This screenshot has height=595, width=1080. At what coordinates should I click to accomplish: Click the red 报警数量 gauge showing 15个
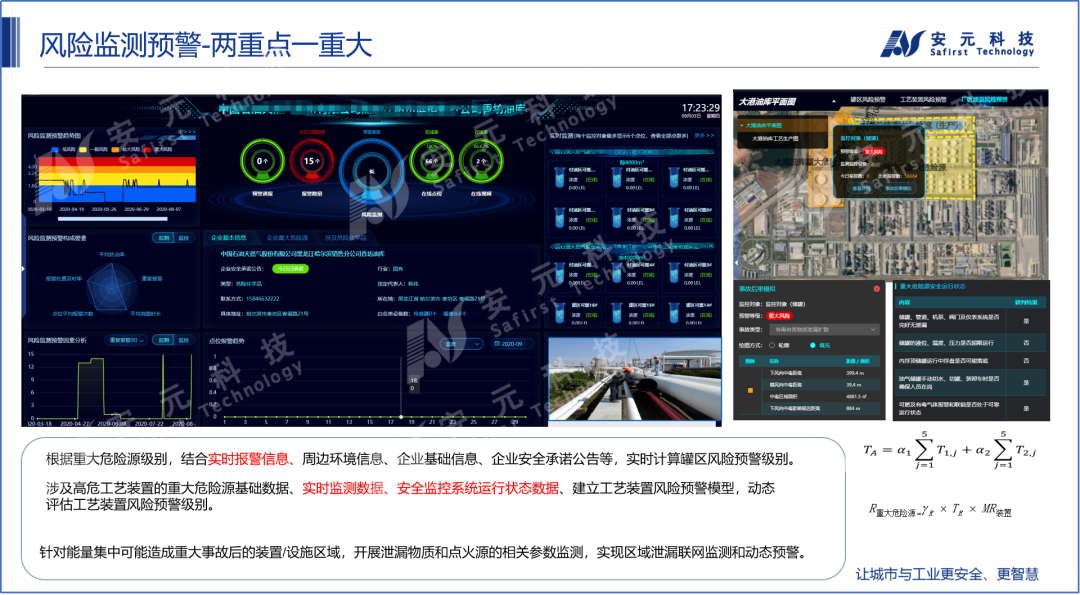pos(312,162)
